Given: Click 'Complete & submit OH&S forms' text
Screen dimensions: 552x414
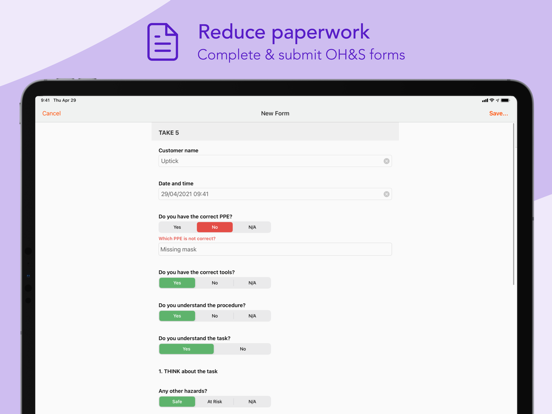Looking at the screenshot, I should [301, 55].
